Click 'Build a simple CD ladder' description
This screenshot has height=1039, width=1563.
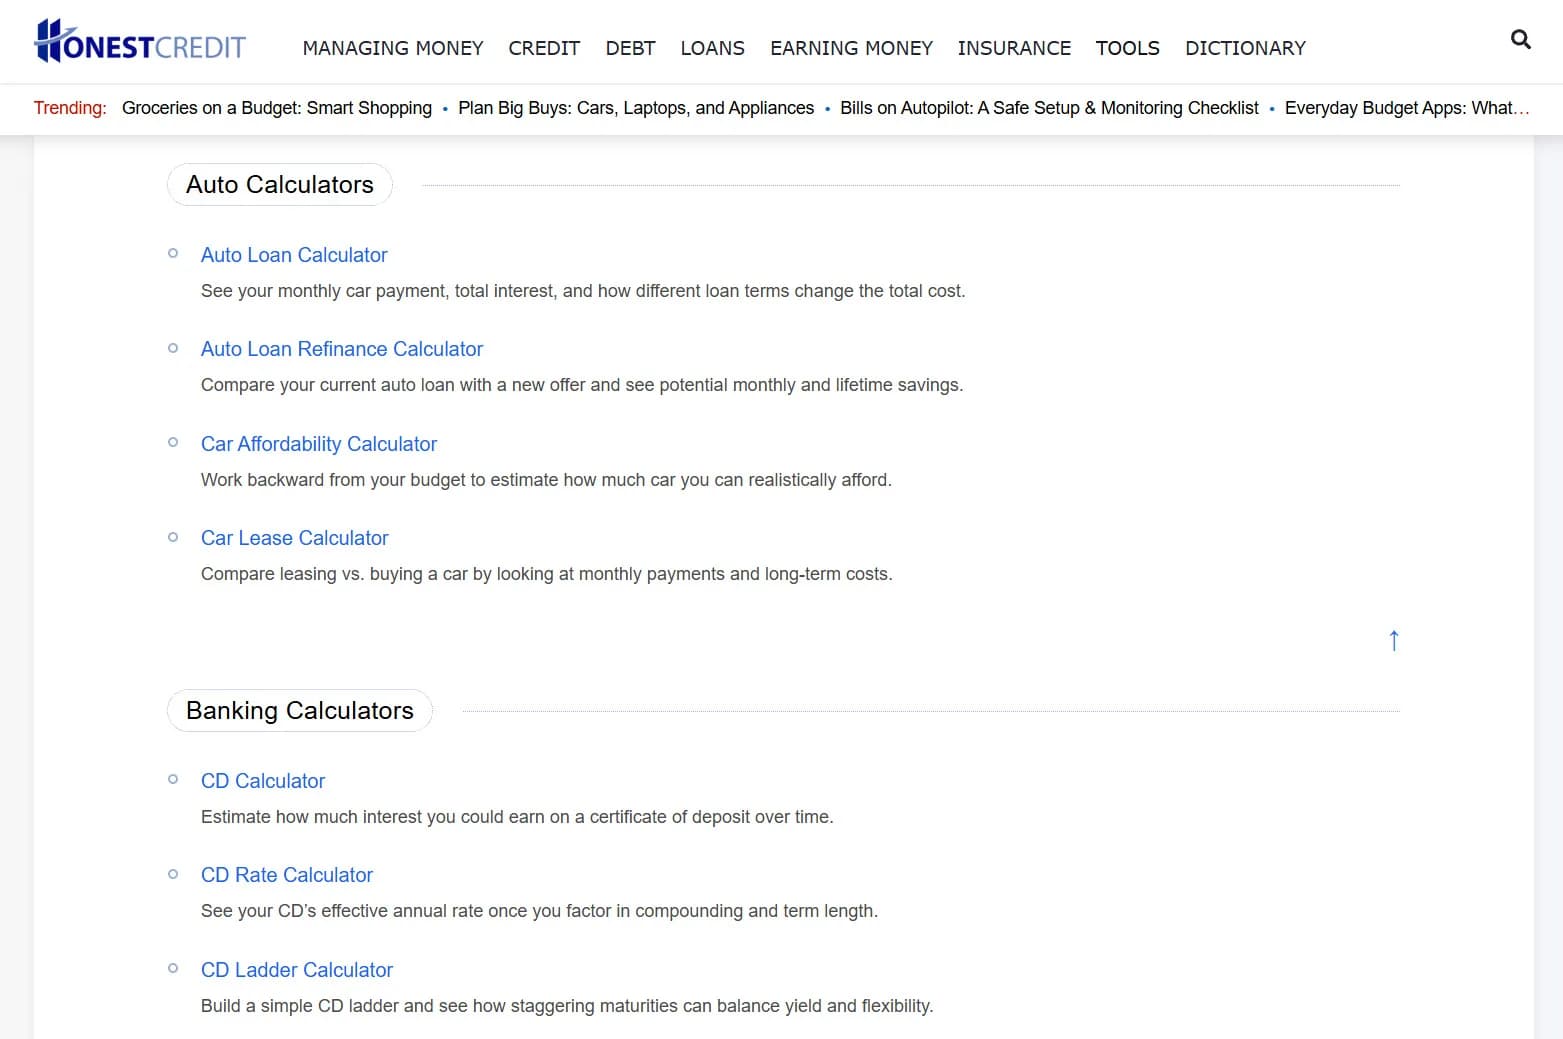pos(567,1006)
